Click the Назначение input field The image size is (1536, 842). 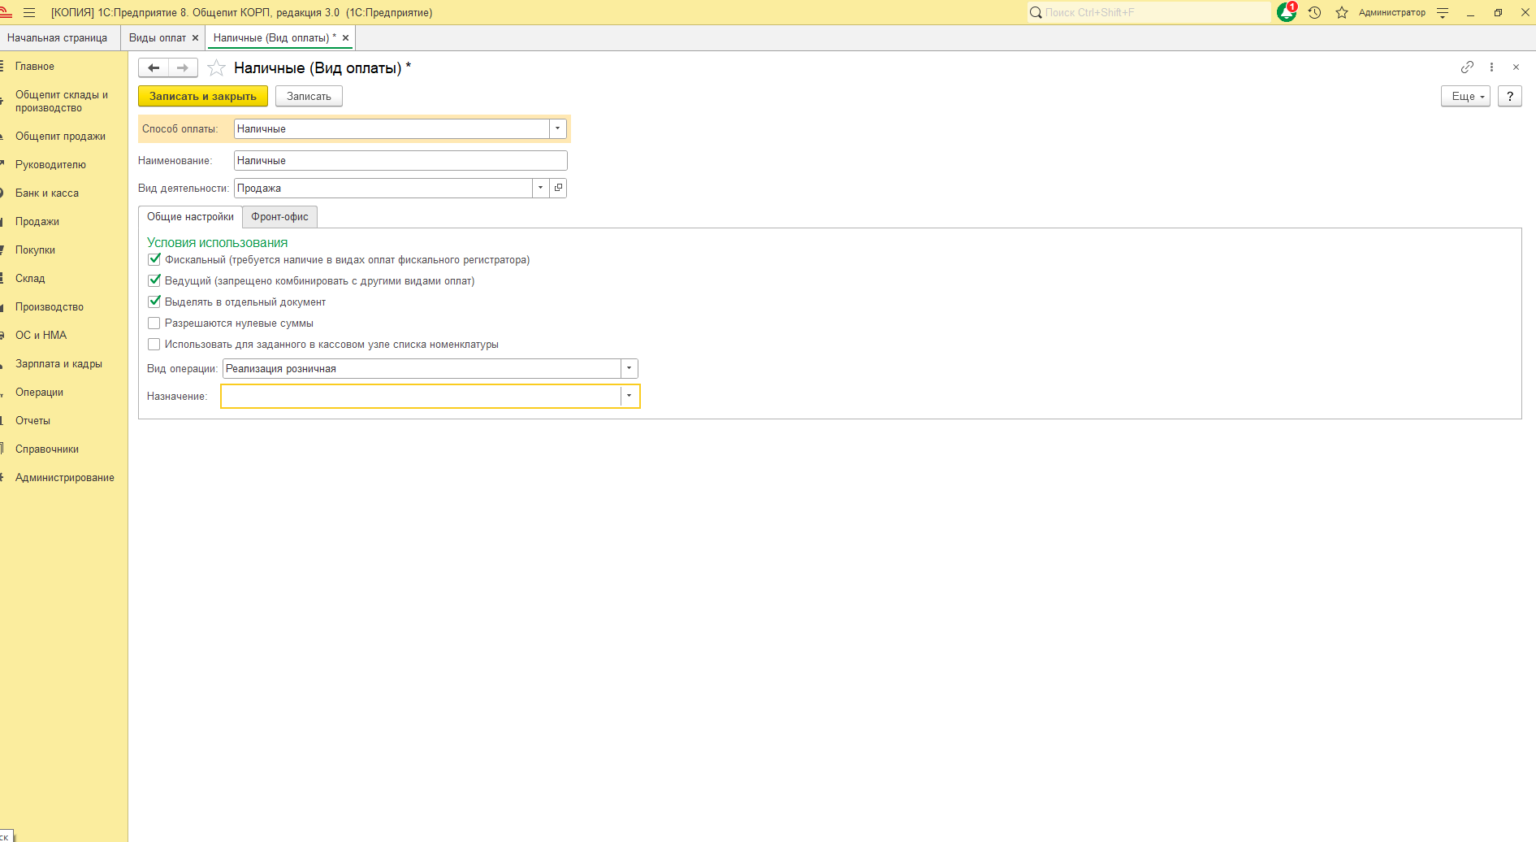(421, 397)
